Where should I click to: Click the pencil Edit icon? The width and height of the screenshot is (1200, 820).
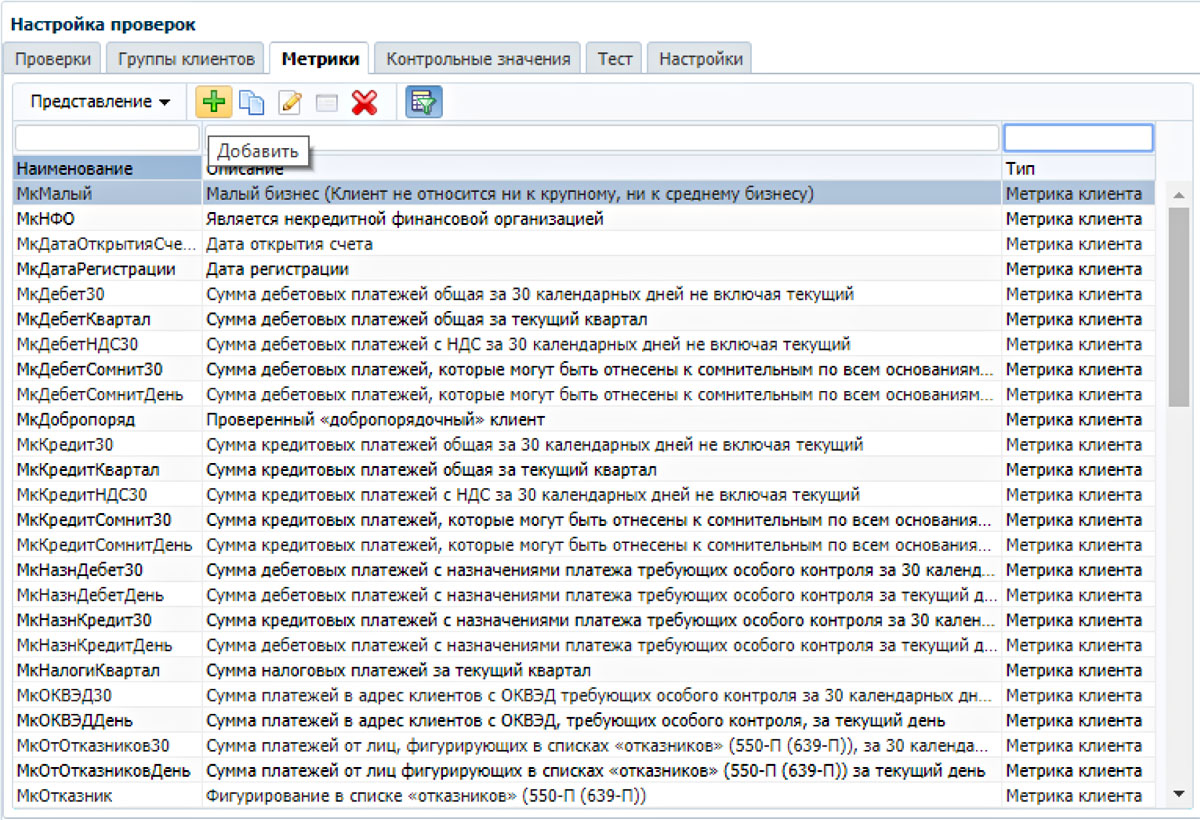(x=290, y=102)
